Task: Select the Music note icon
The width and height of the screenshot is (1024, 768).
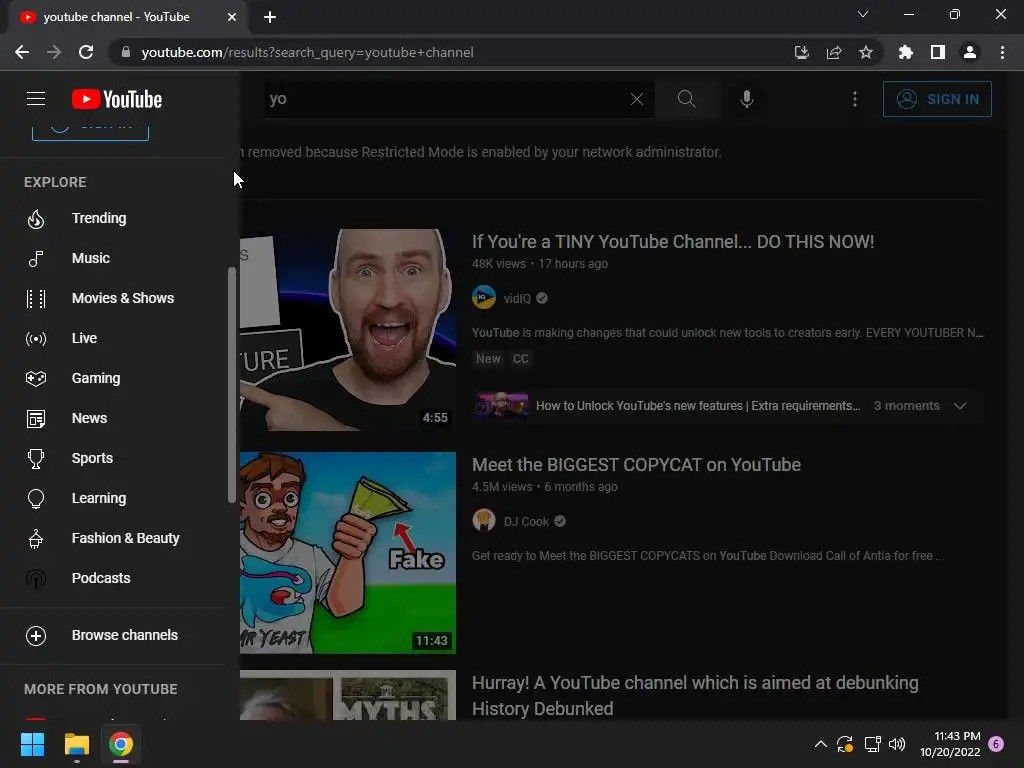Action: coord(36,259)
